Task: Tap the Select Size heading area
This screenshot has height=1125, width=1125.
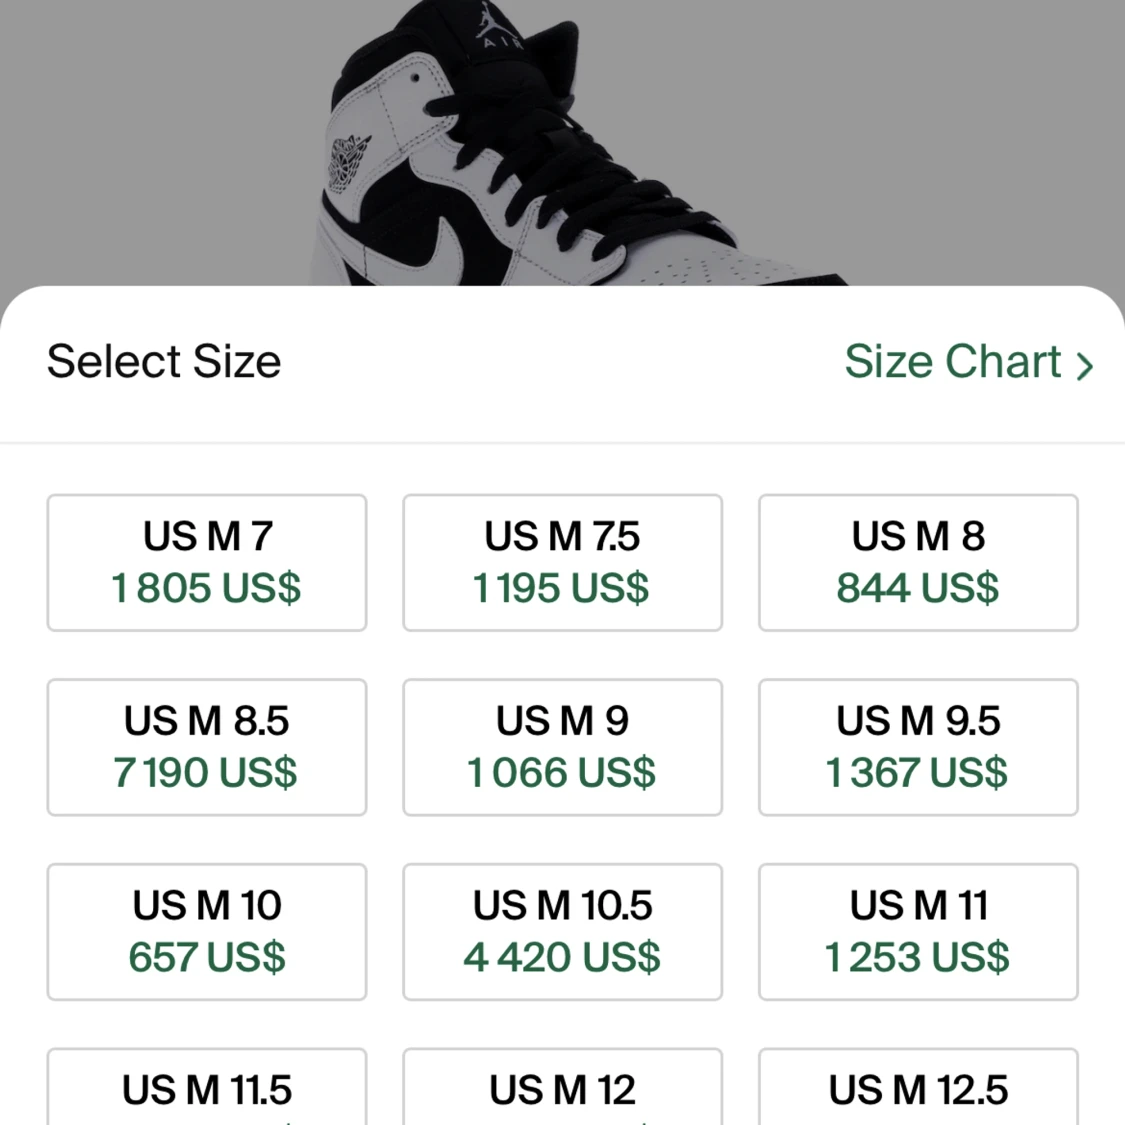Action: pyautogui.click(x=163, y=362)
